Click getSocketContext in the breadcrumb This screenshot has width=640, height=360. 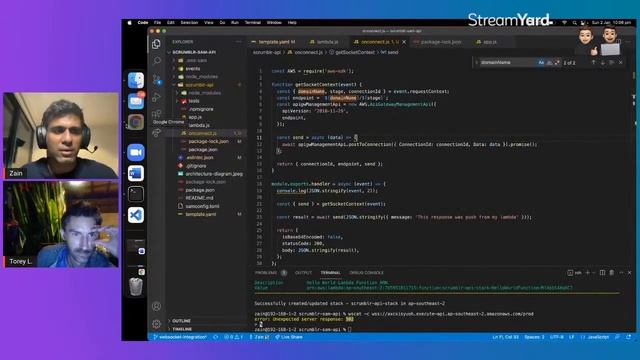[x=354, y=52]
